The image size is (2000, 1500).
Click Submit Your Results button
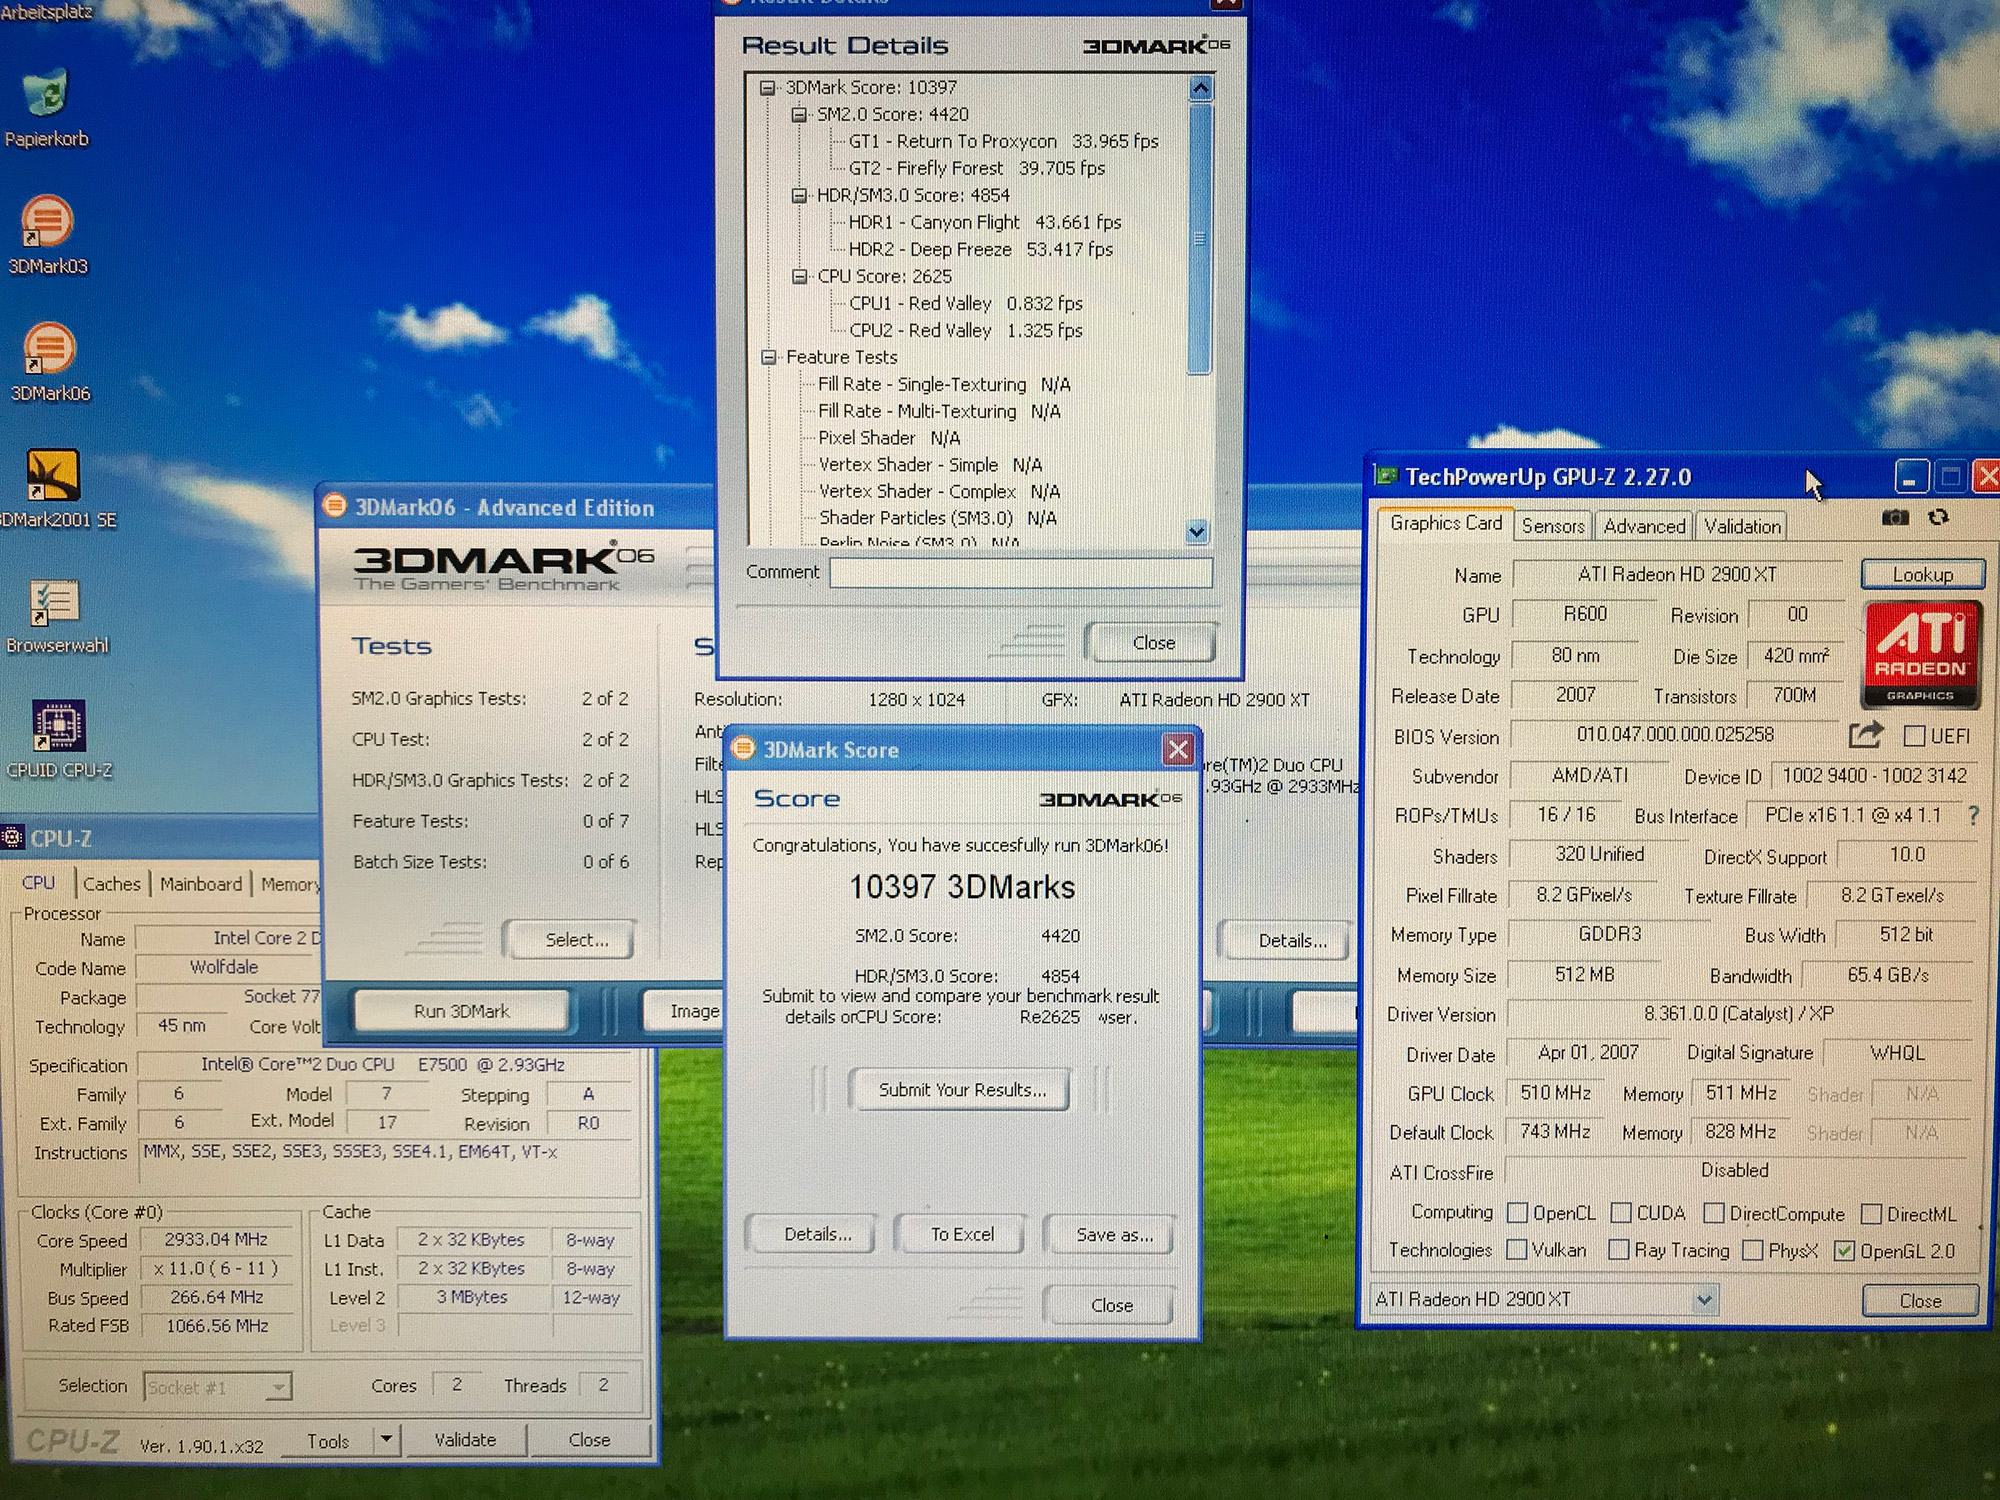[x=961, y=1089]
